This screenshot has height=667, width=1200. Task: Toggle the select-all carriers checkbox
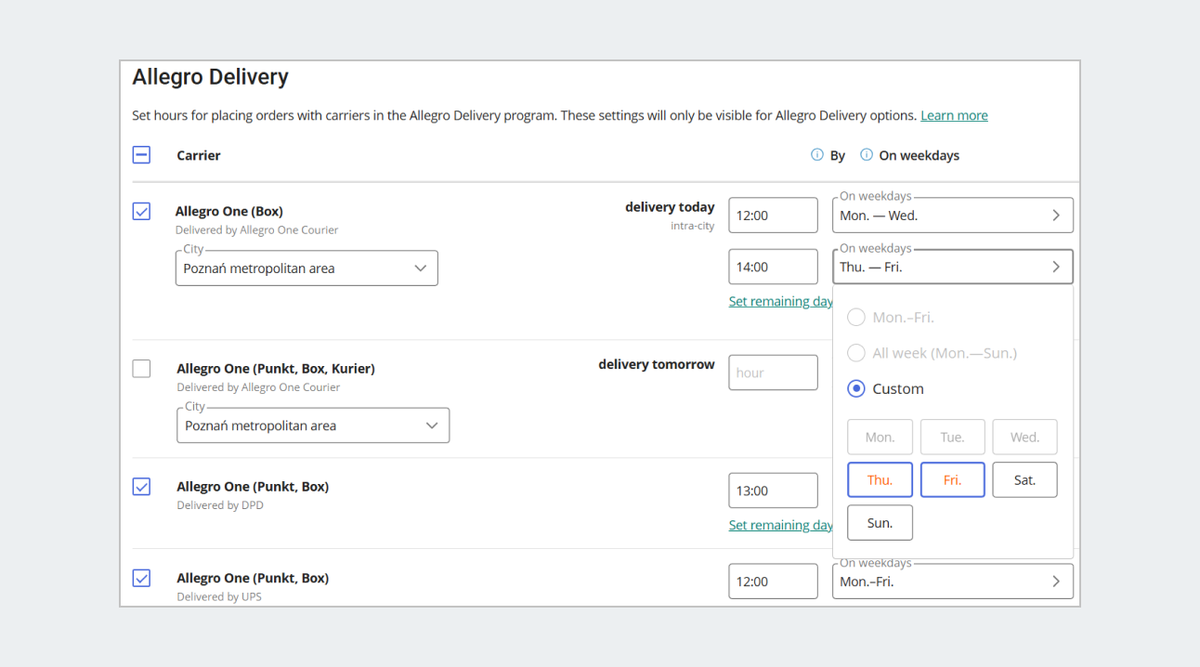coord(142,155)
